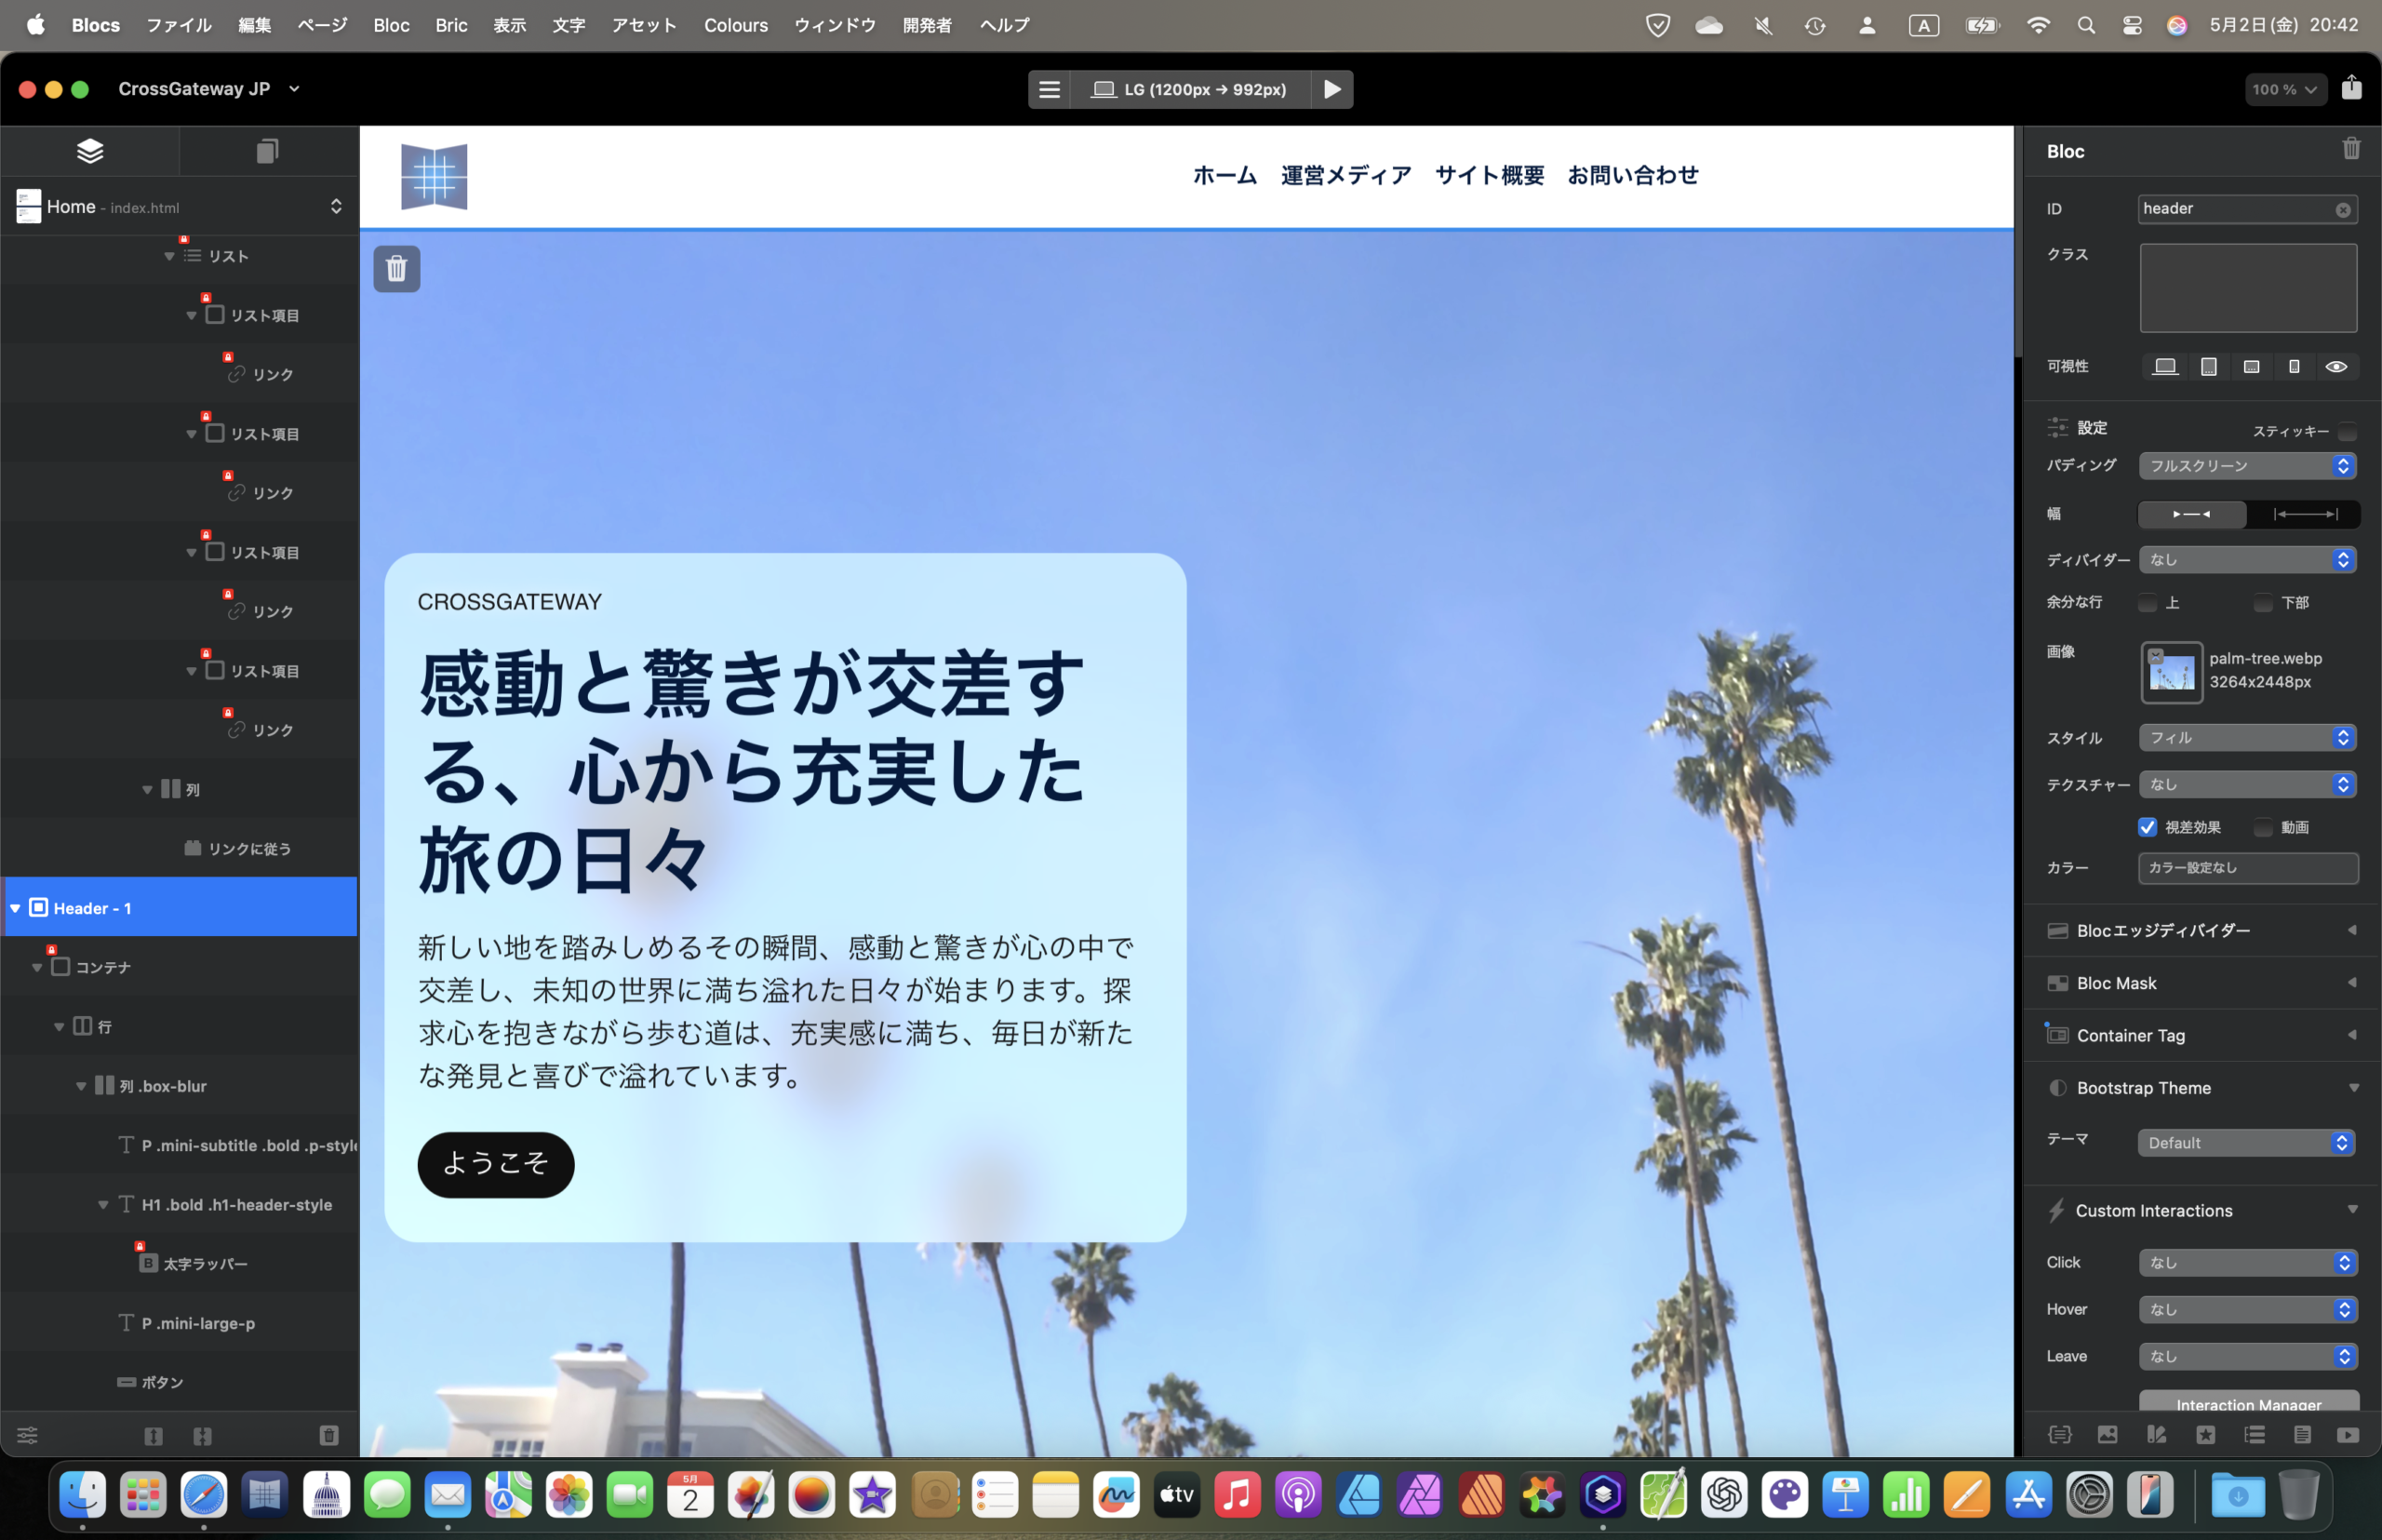Screen dimensions: 2382x1540
Task: Select full width option
Action: tap(2304, 514)
